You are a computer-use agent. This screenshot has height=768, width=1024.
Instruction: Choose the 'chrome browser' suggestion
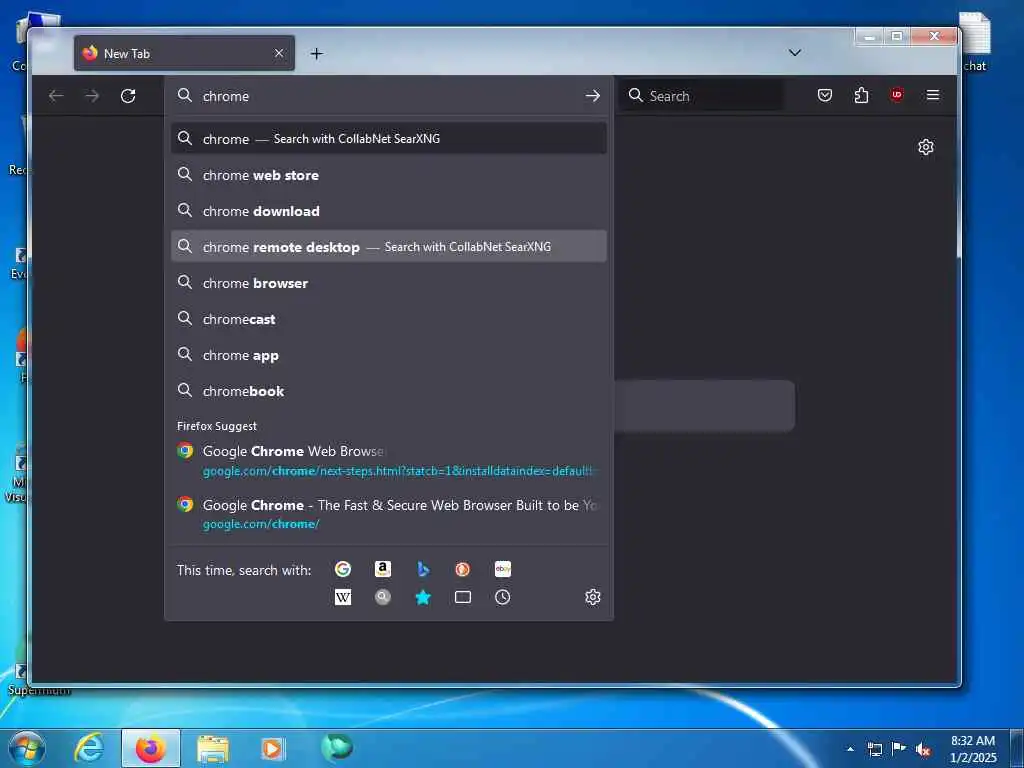389,283
